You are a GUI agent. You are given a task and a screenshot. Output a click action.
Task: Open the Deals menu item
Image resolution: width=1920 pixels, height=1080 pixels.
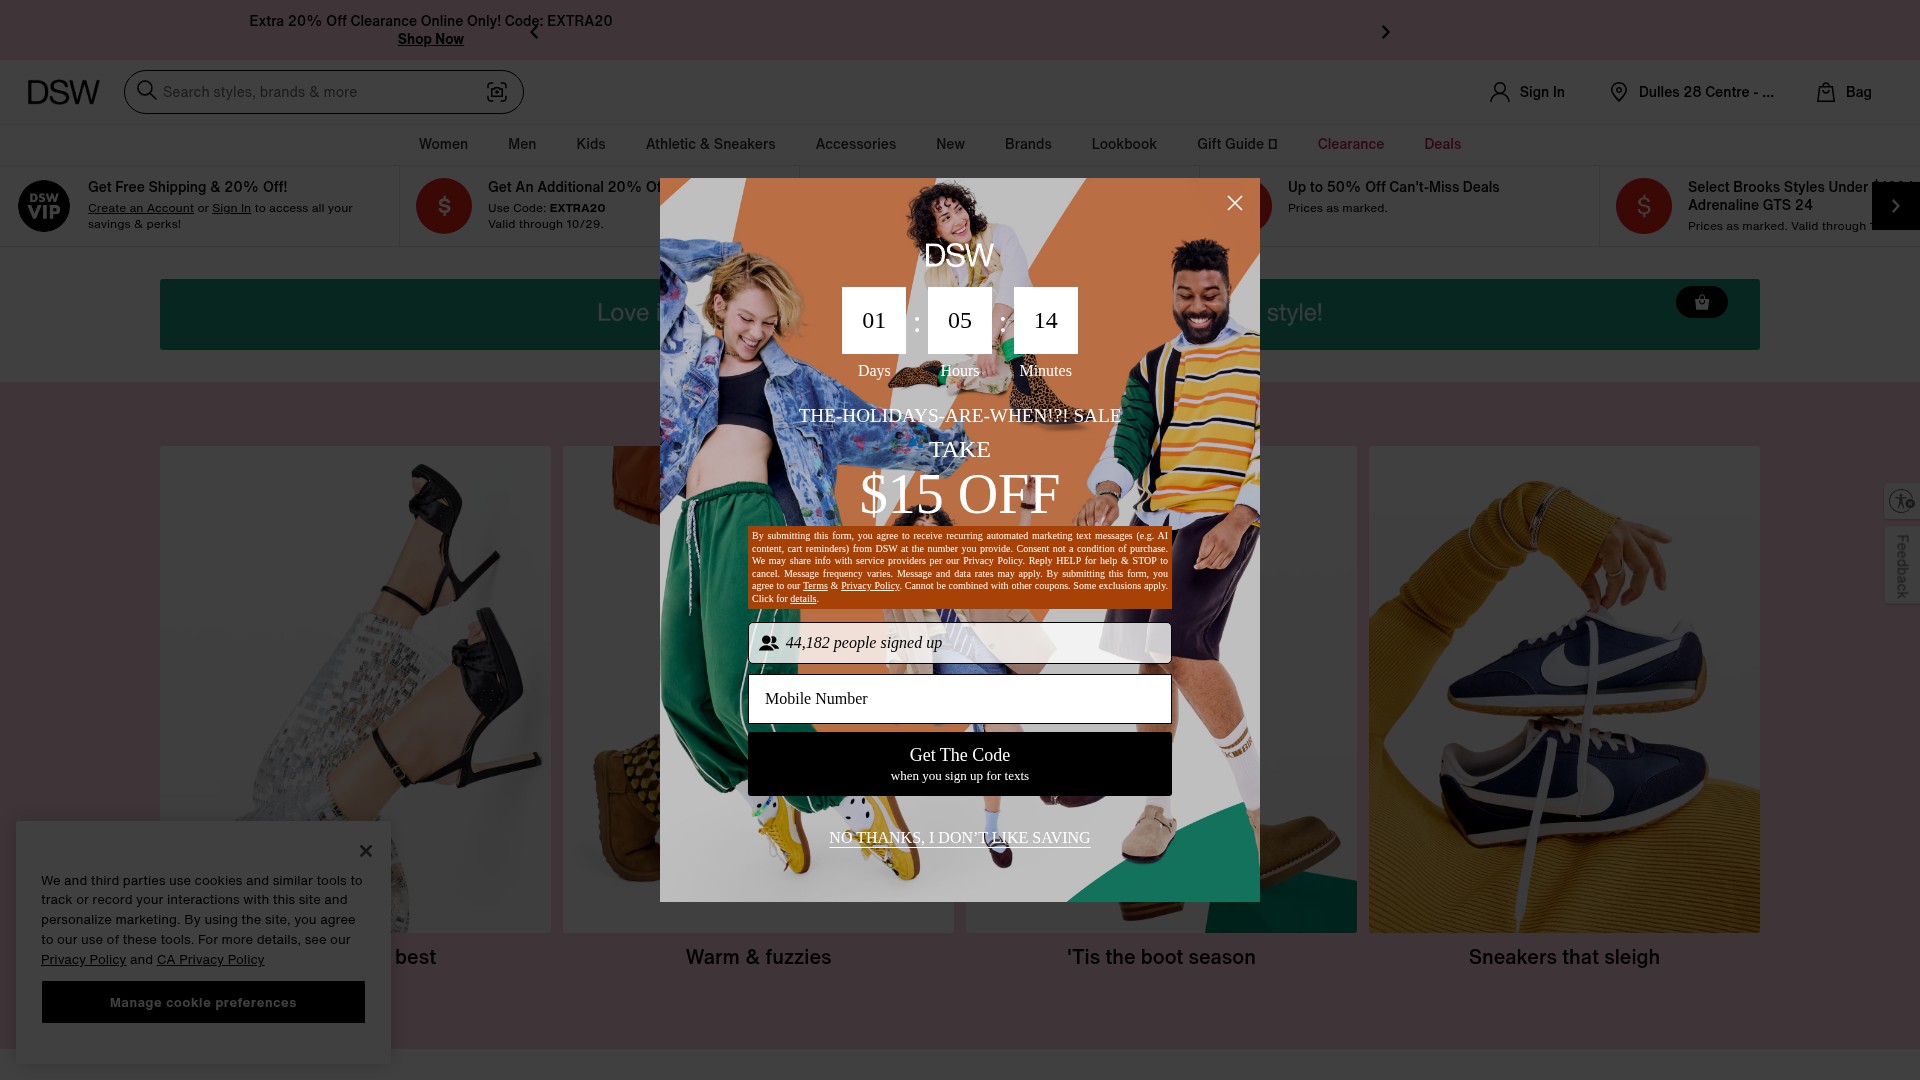point(1443,144)
